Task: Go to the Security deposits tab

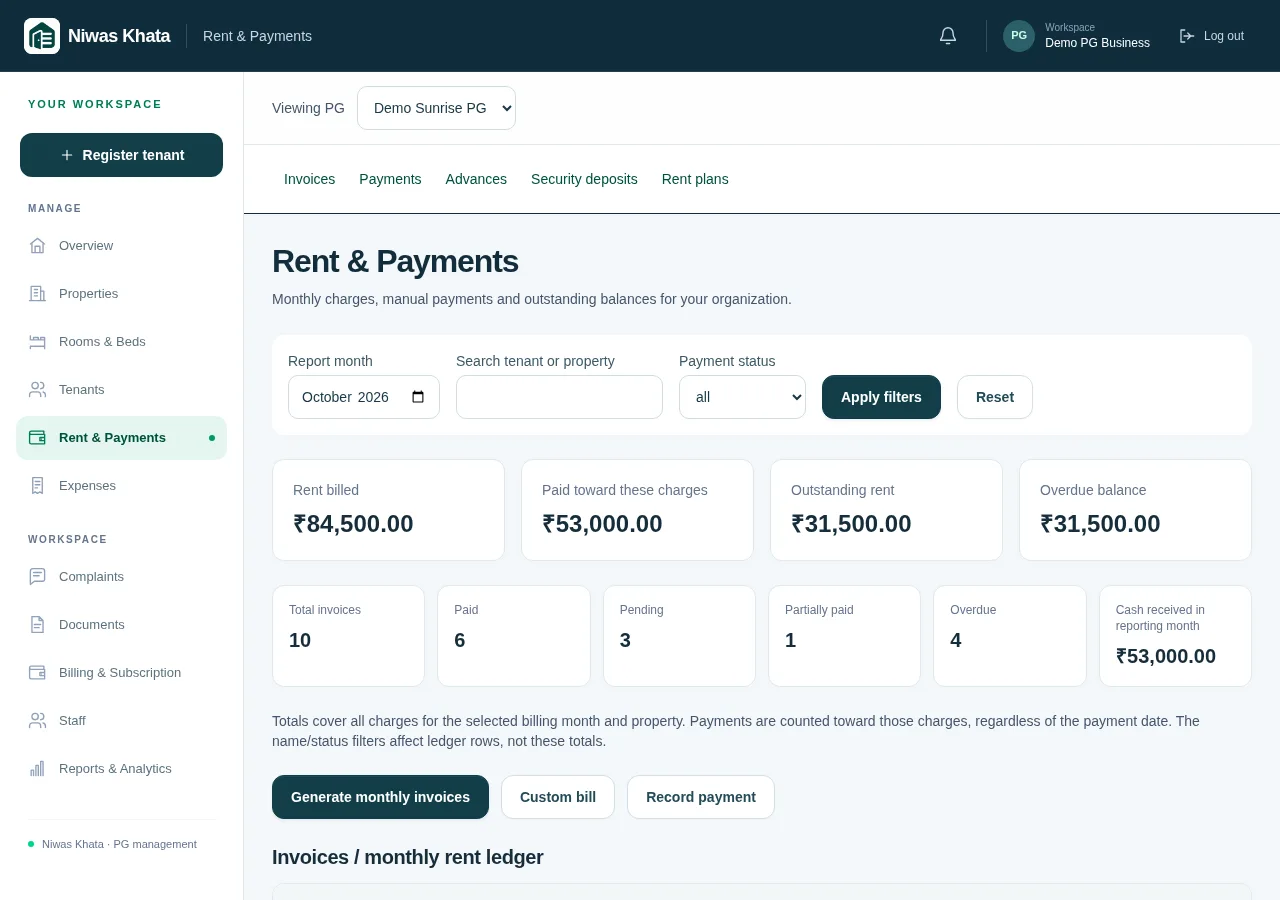Action: point(584,179)
